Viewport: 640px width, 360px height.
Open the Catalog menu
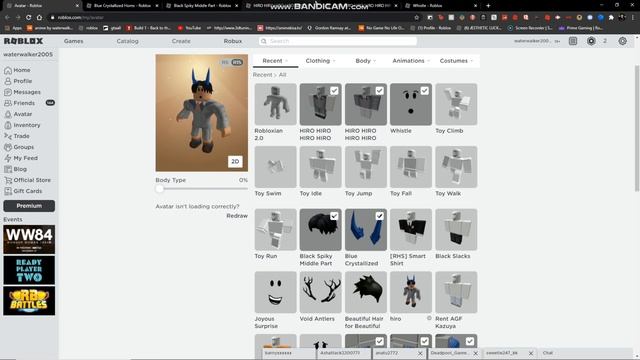tap(127, 41)
